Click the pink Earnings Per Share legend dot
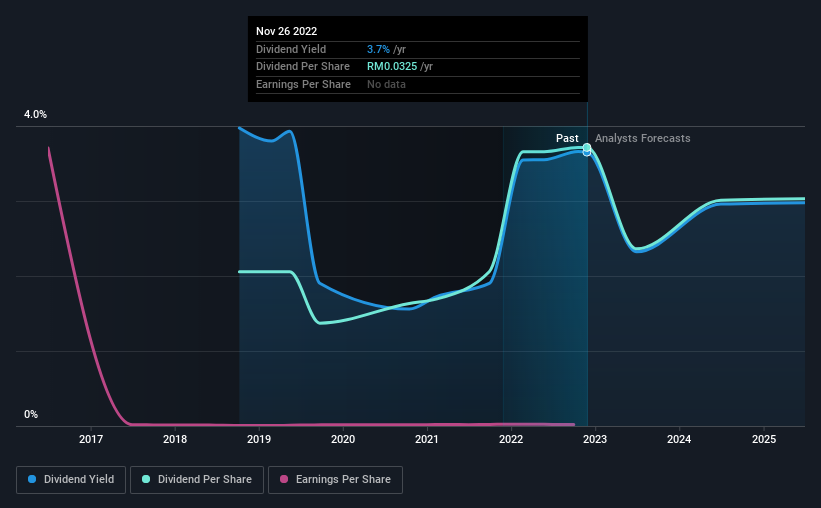The width and height of the screenshot is (821, 508). pos(284,479)
